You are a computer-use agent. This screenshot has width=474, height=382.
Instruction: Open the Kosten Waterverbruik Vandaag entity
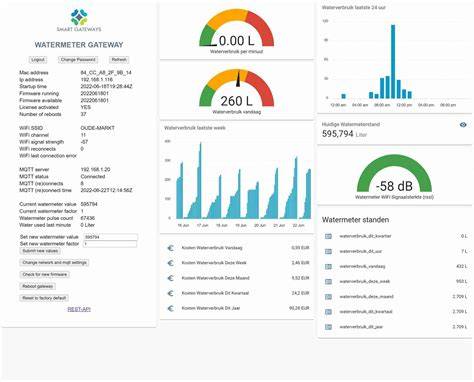tap(238, 248)
